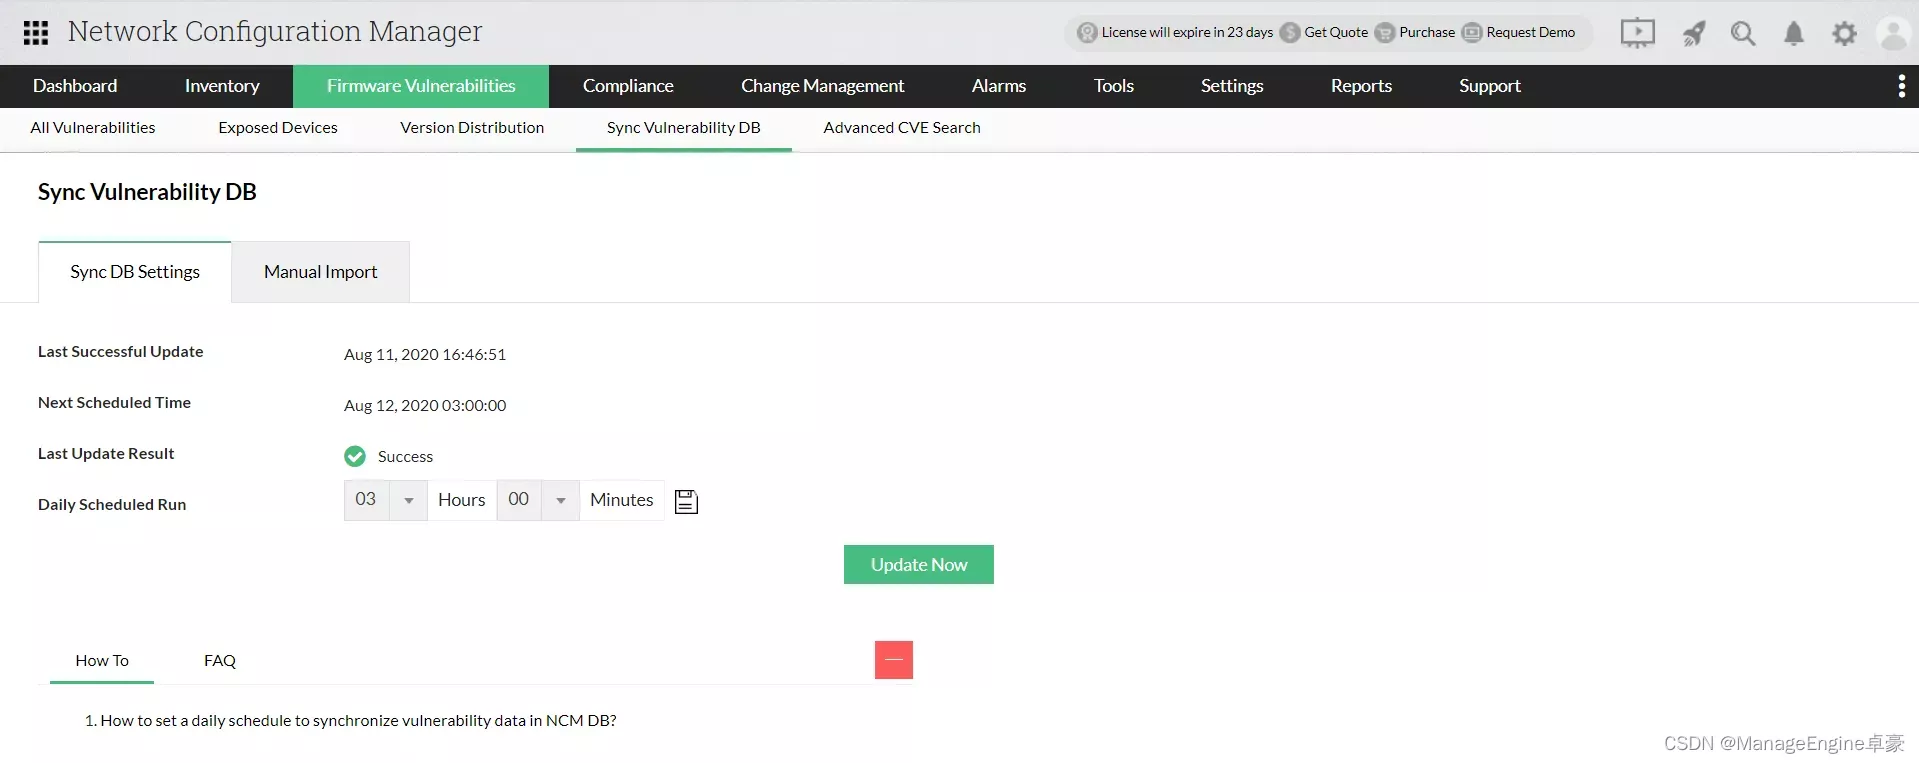Click the 'Sync Vulnerability DB' page heading
1919x763 pixels.
[x=147, y=192]
